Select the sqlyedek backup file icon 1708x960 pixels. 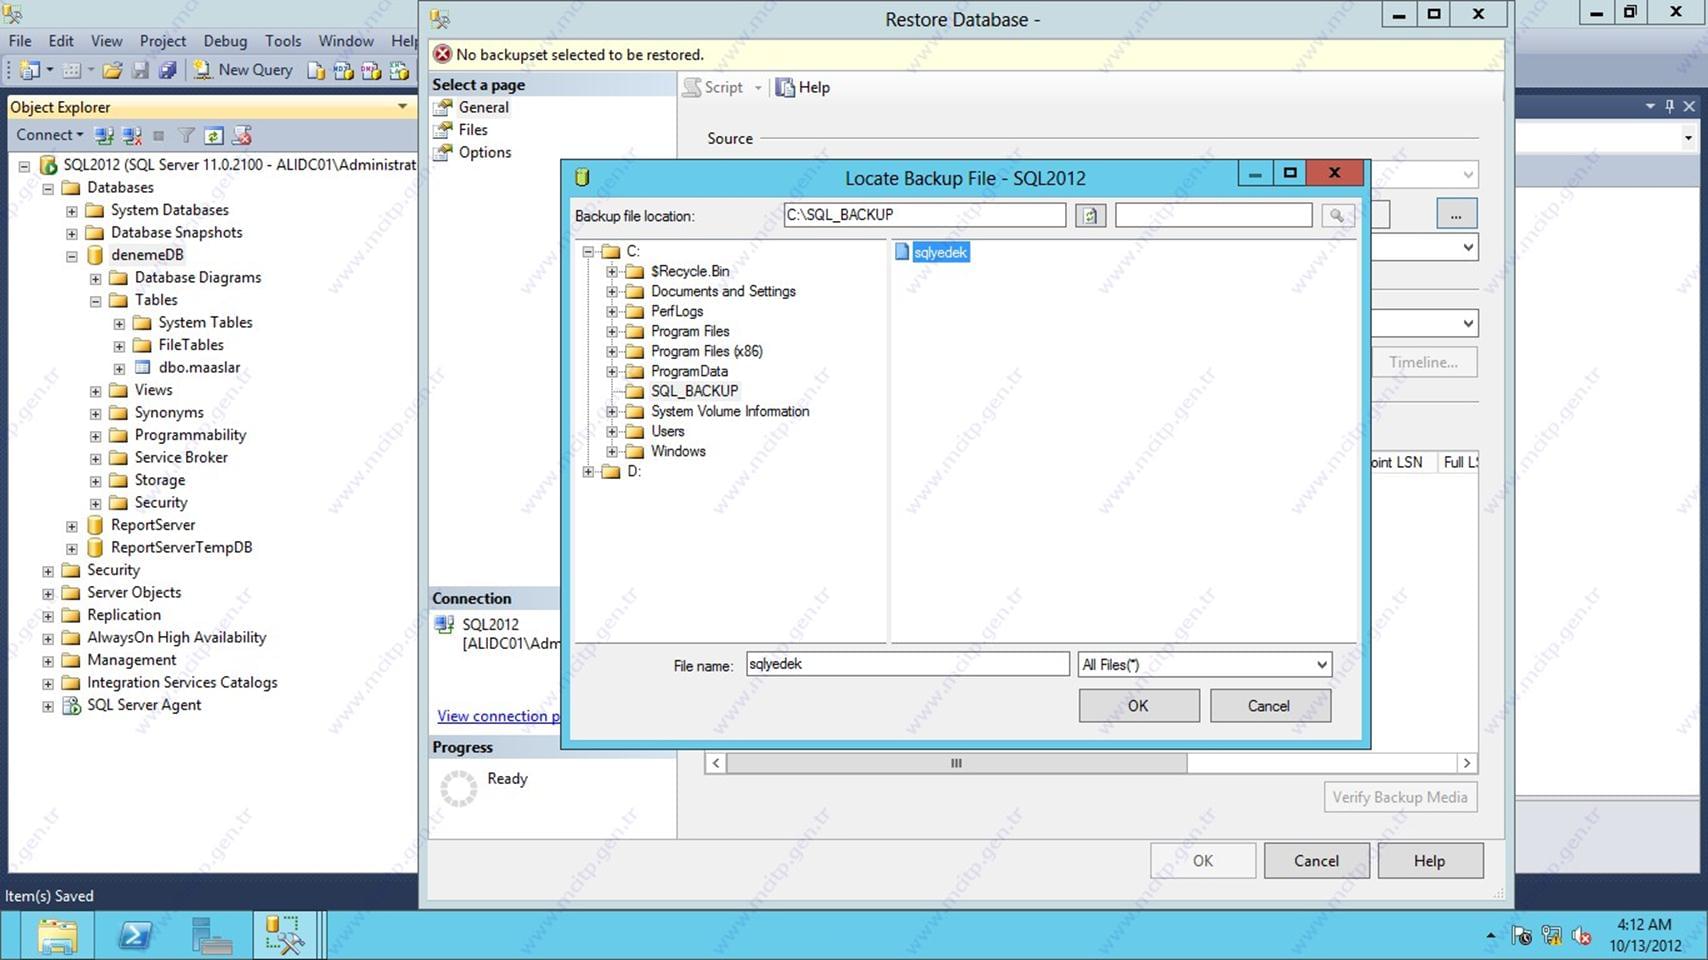coord(902,252)
